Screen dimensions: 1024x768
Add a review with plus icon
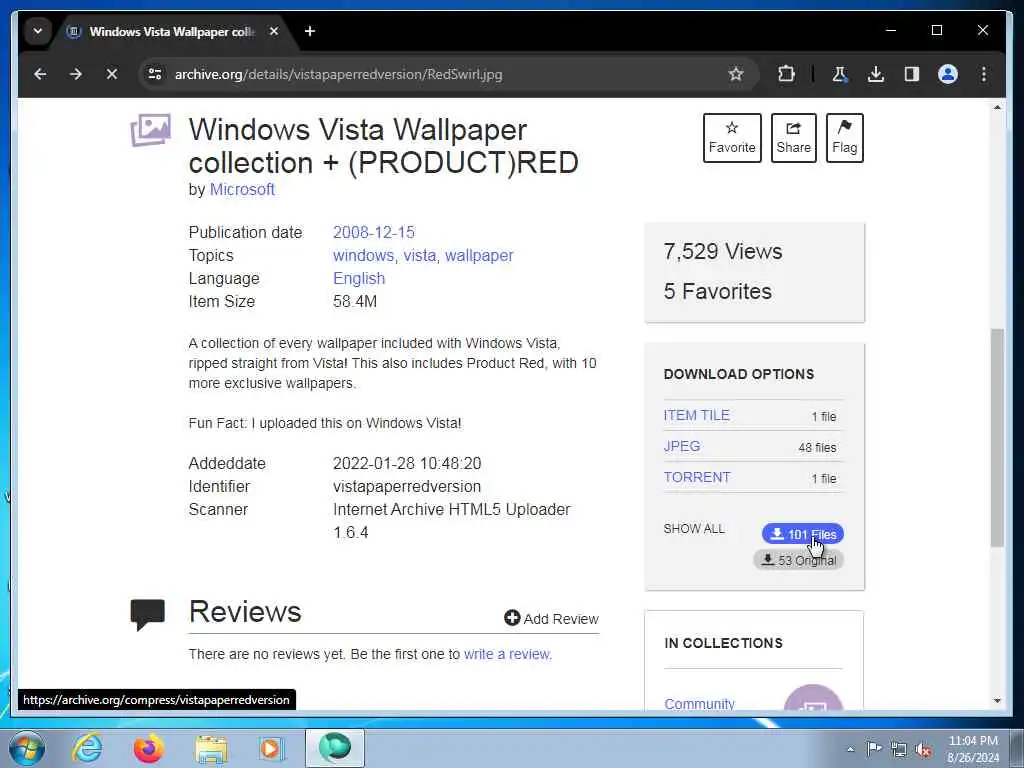pyautogui.click(x=551, y=618)
